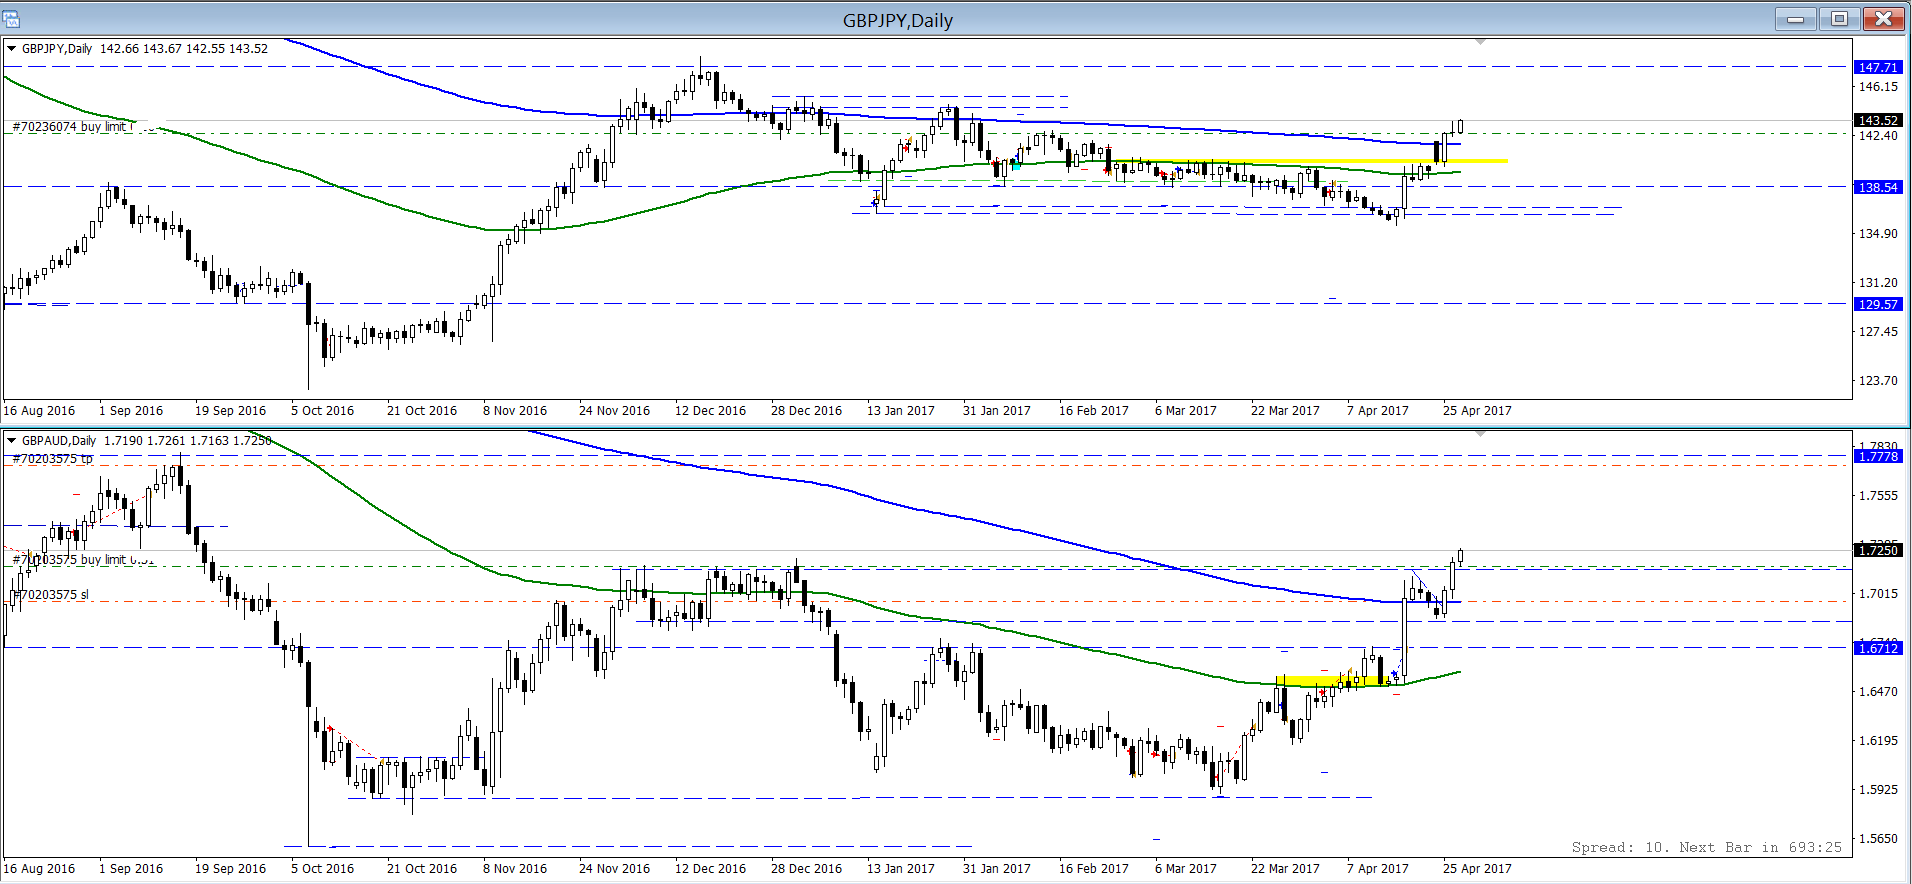Click the 134.90 value on the GBPJPY price scale
1912x884 pixels.
1878,234
